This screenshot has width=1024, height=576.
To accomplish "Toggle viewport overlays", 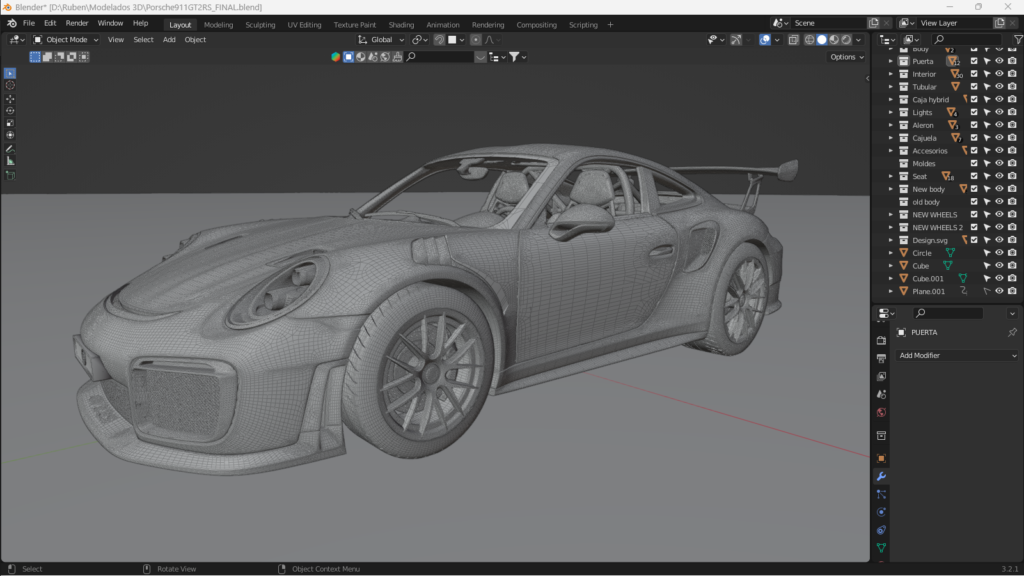I will click(x=765, y=40).
